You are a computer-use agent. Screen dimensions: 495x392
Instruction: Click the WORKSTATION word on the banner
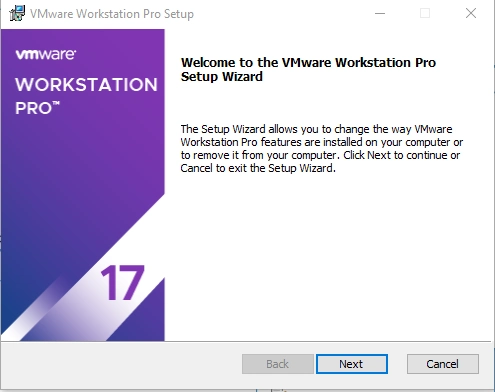[x=86, y=85]
